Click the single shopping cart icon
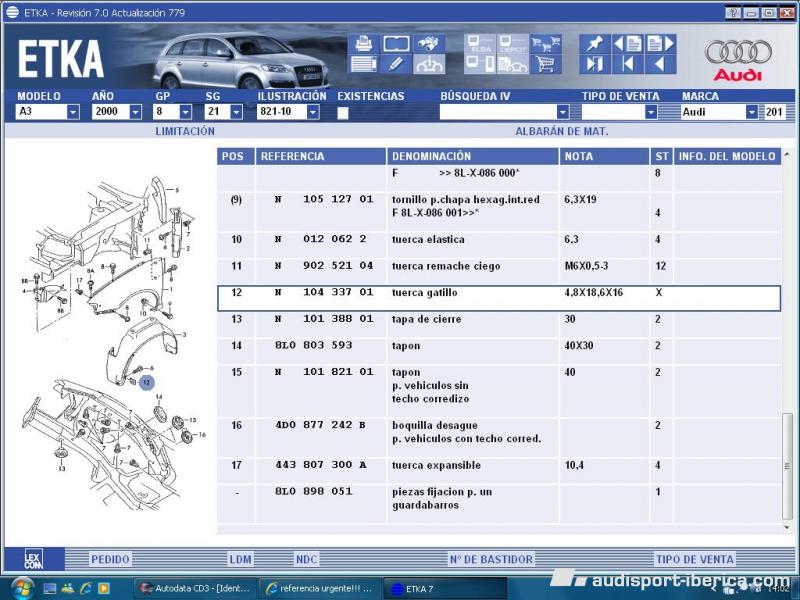 [545, 64]
